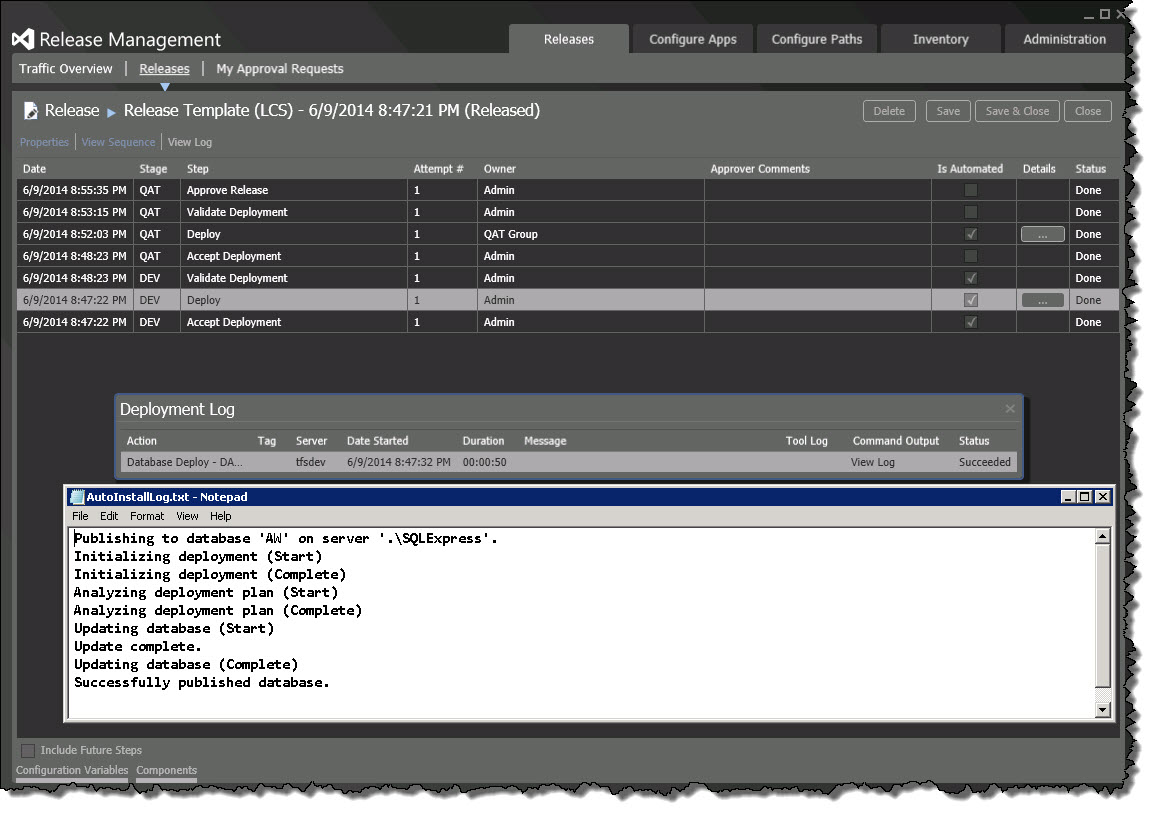Enable the Include Future Steps checkbox
Viewport: 1155px width, 813px height.
coord(28,750)
